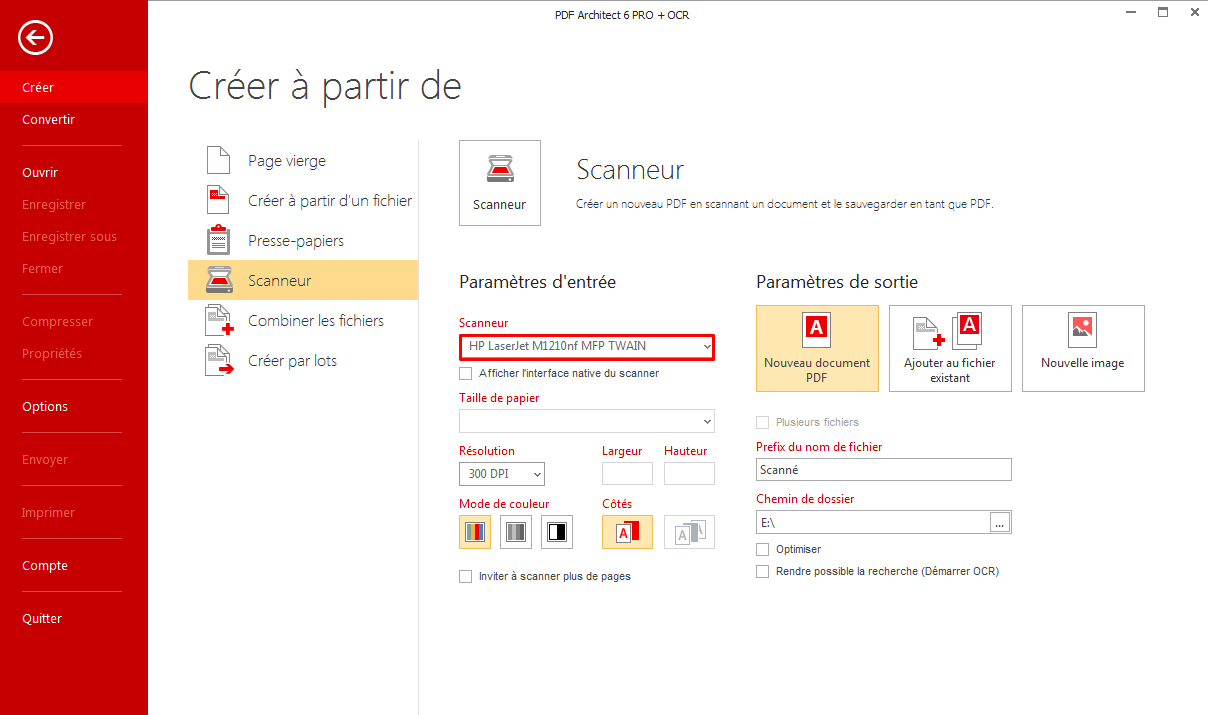Click the Combiner les fichiers icon
The width and height of the screenshot is (1208, 715).
[x=218, y=321]
